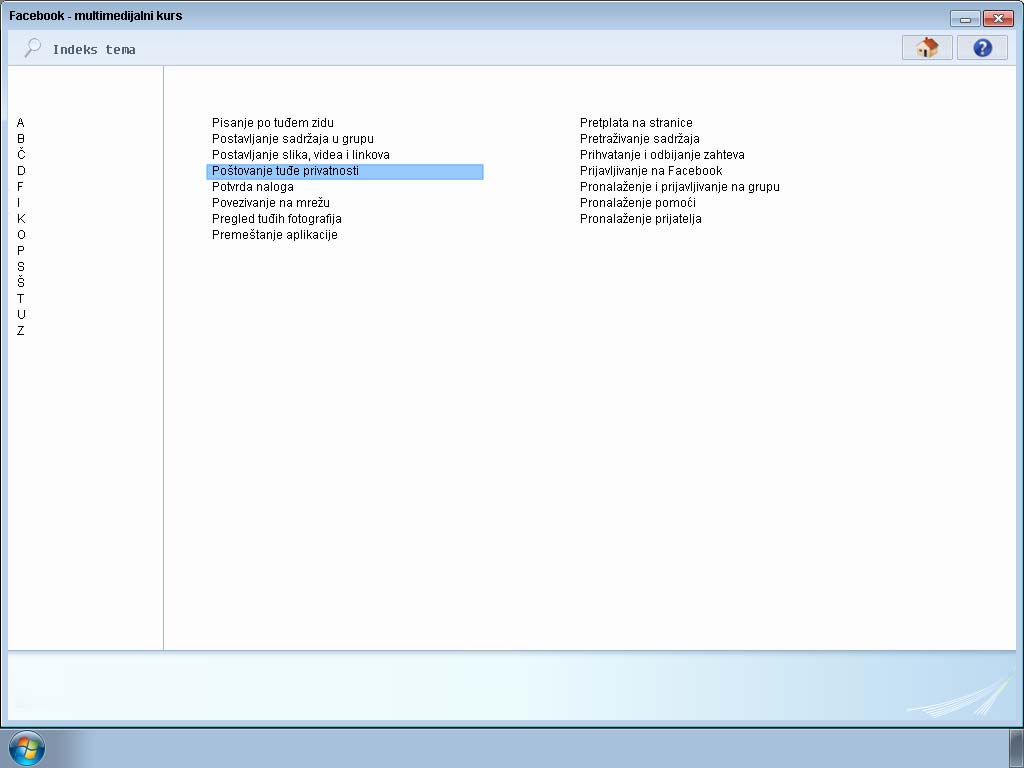Select highlighted Poštovanje tuđe privatnosti topic
Screen dimensions: 1024x768
[x=285, y=171]
